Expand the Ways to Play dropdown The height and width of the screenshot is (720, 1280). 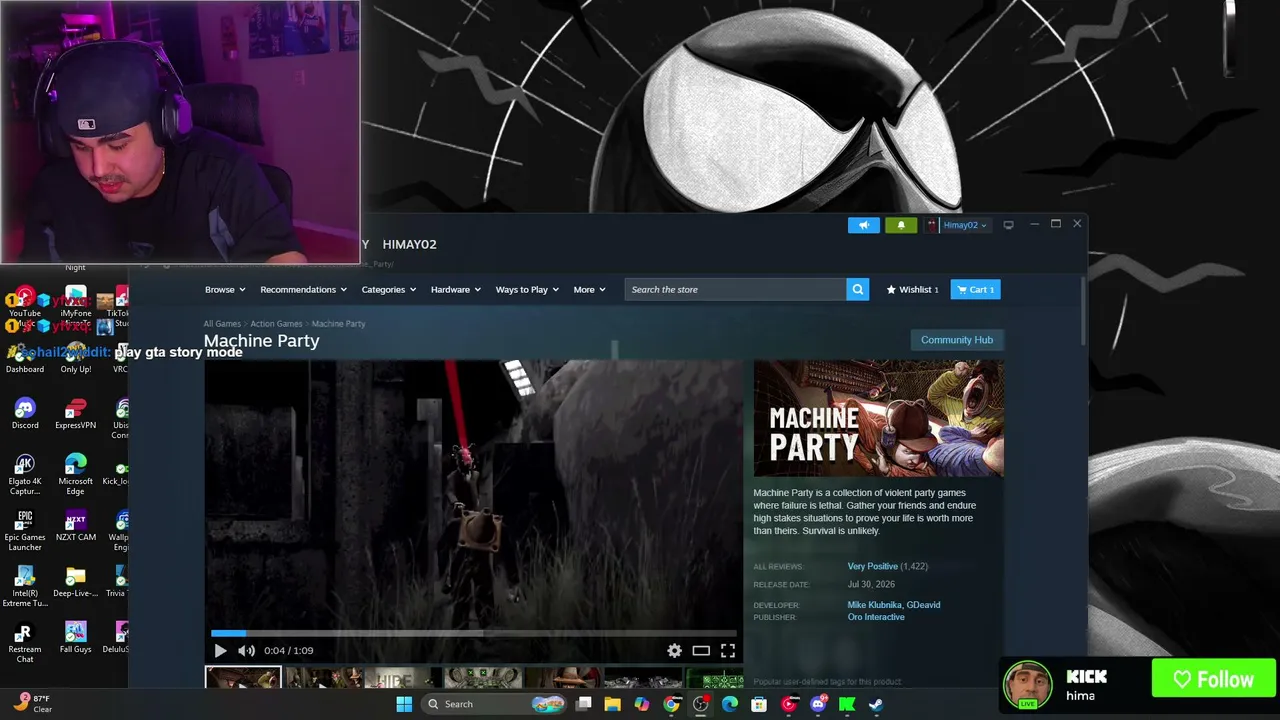(527, 290)
